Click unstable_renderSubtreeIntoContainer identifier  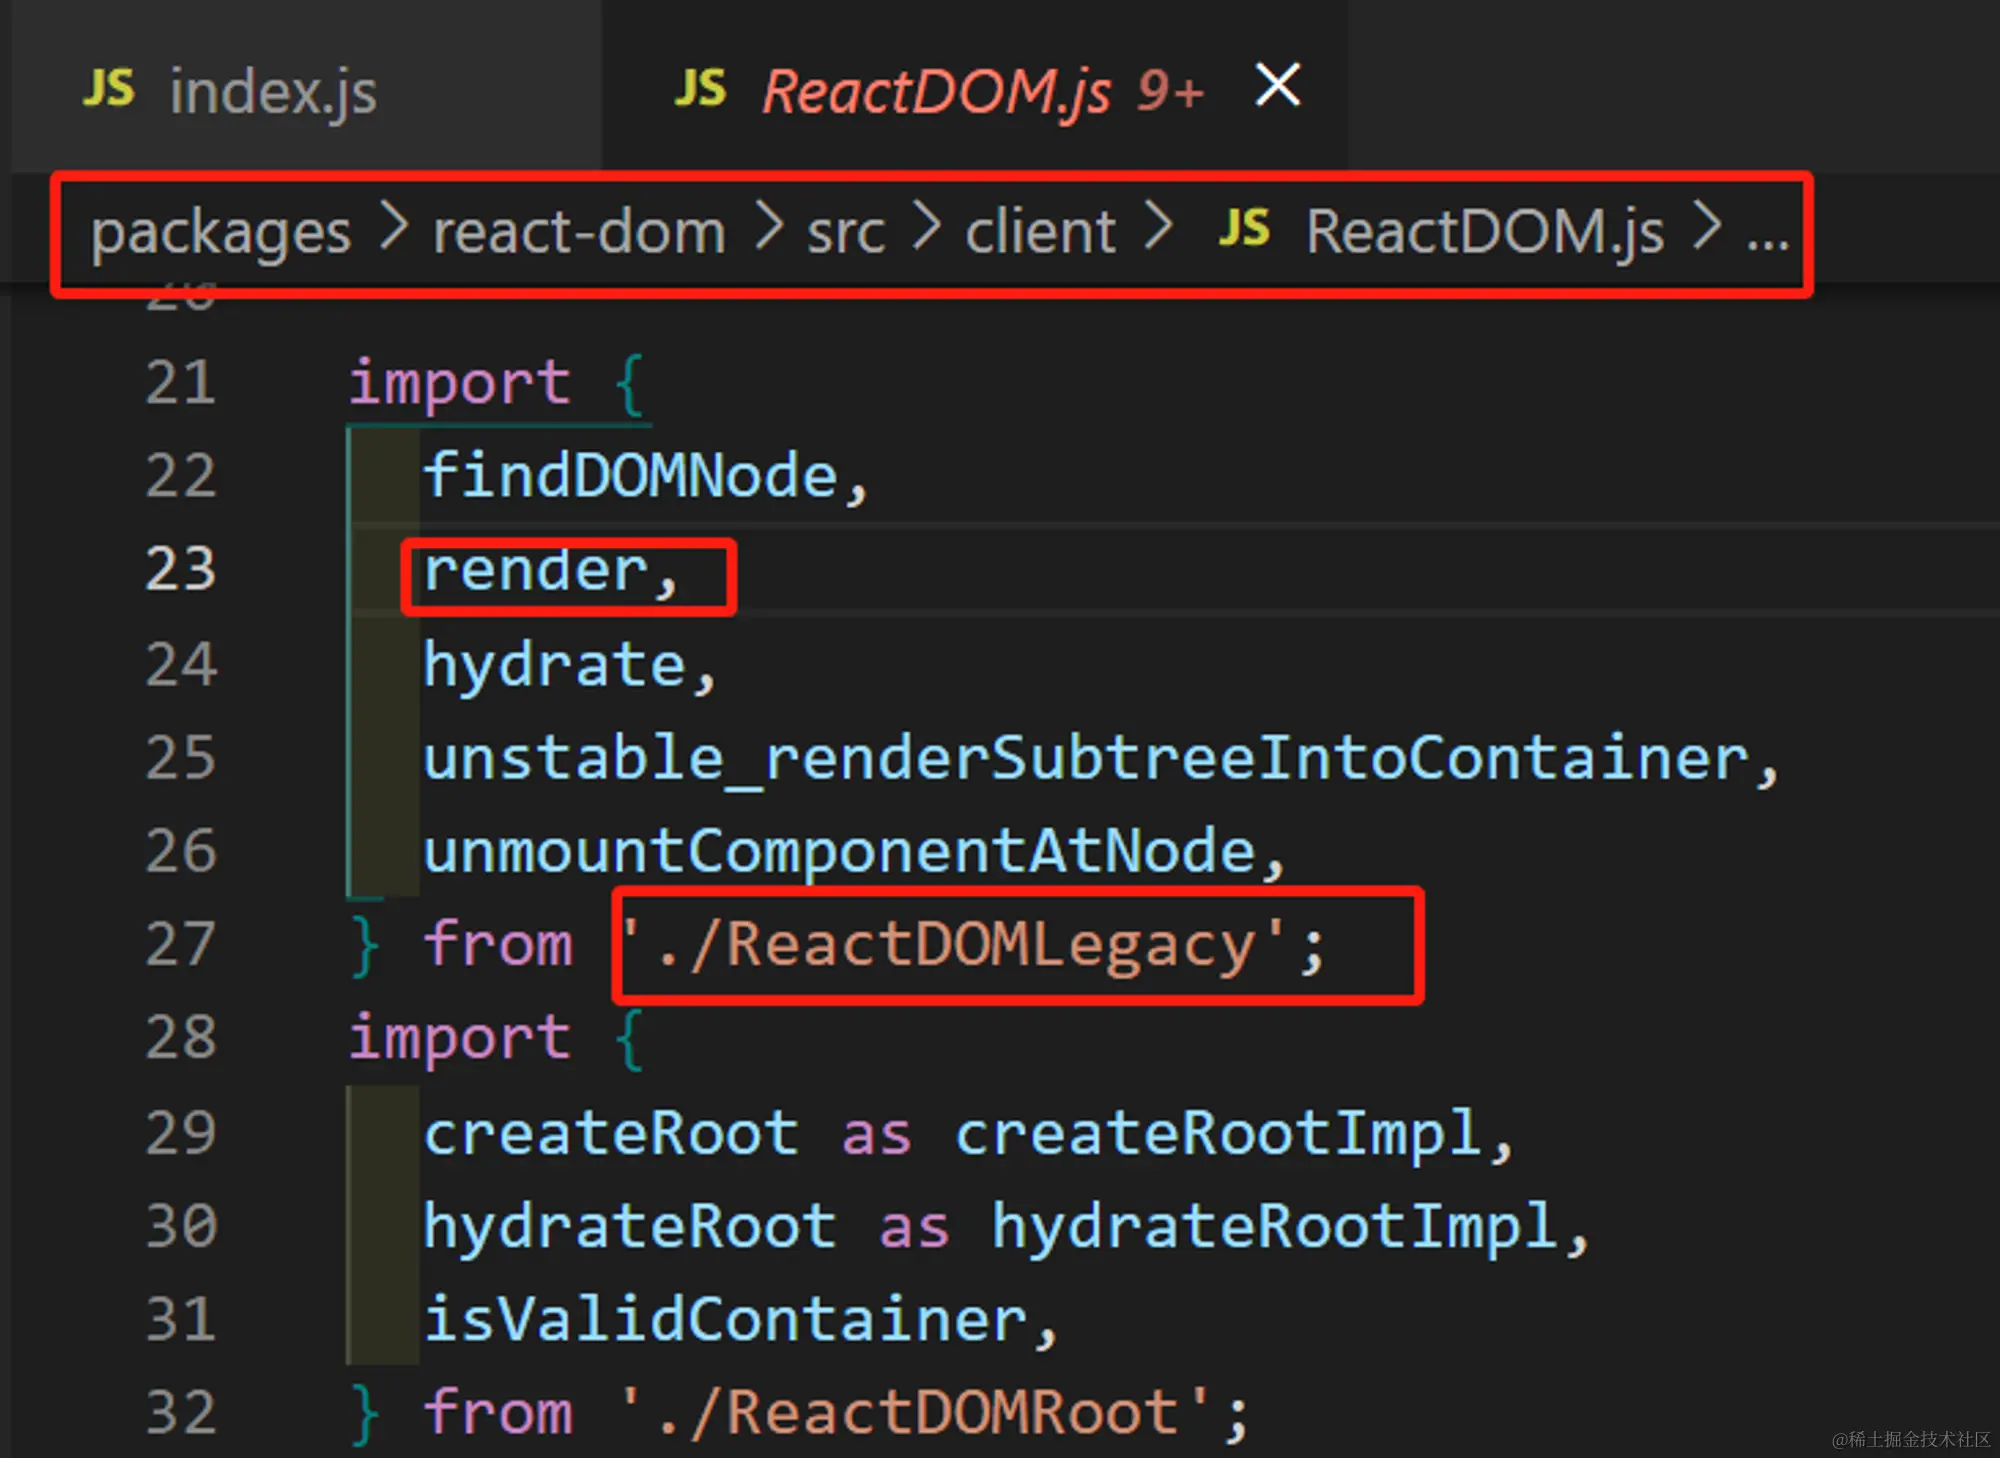[x=1085, y=758]
